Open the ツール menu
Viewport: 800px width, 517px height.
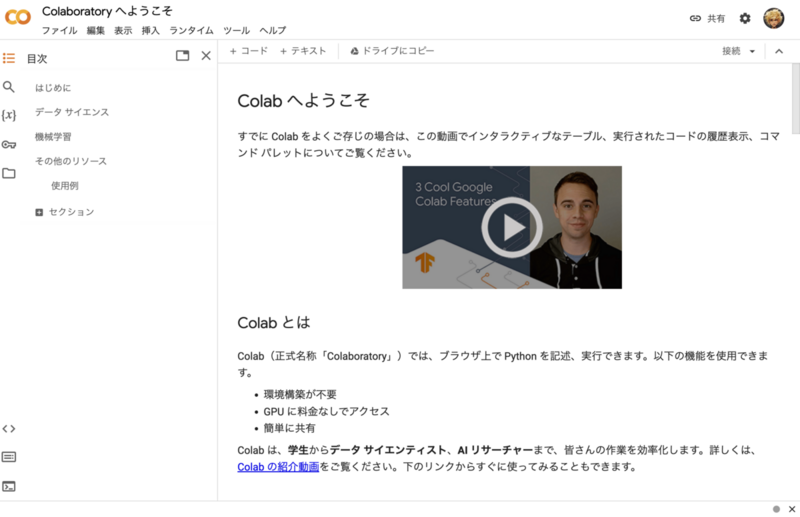(x=236, y=31)
